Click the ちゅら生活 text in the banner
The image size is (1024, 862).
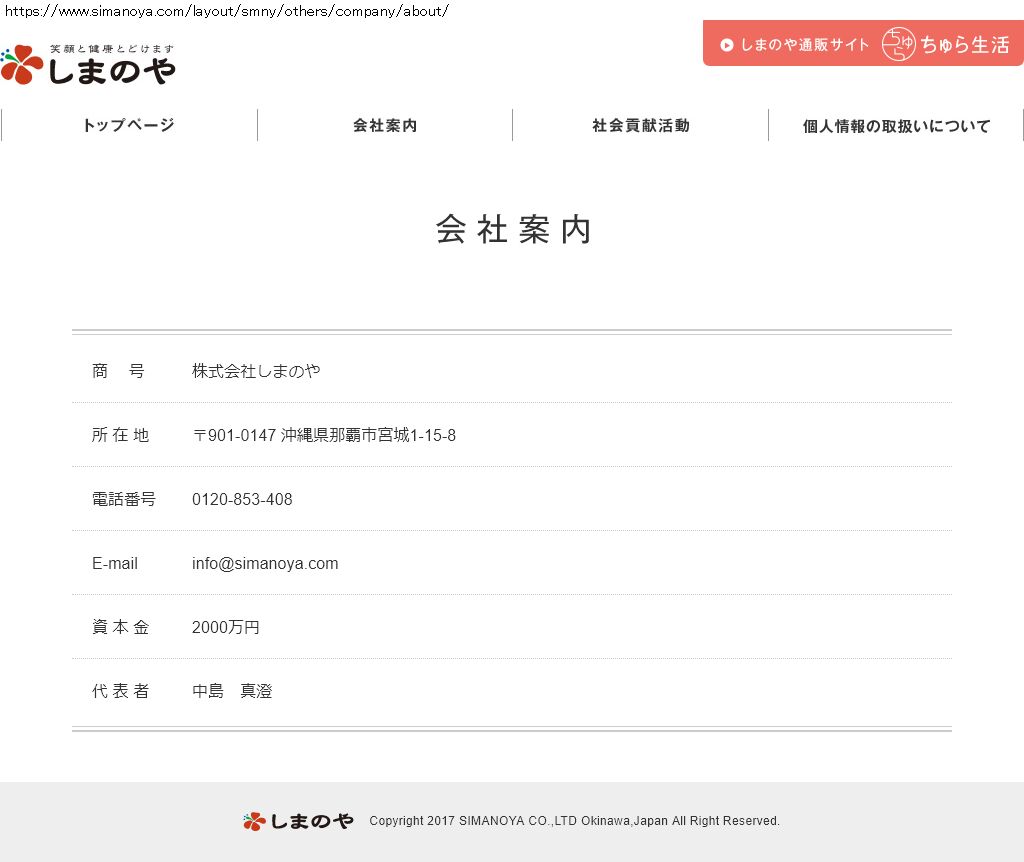(x=965, y=45)
